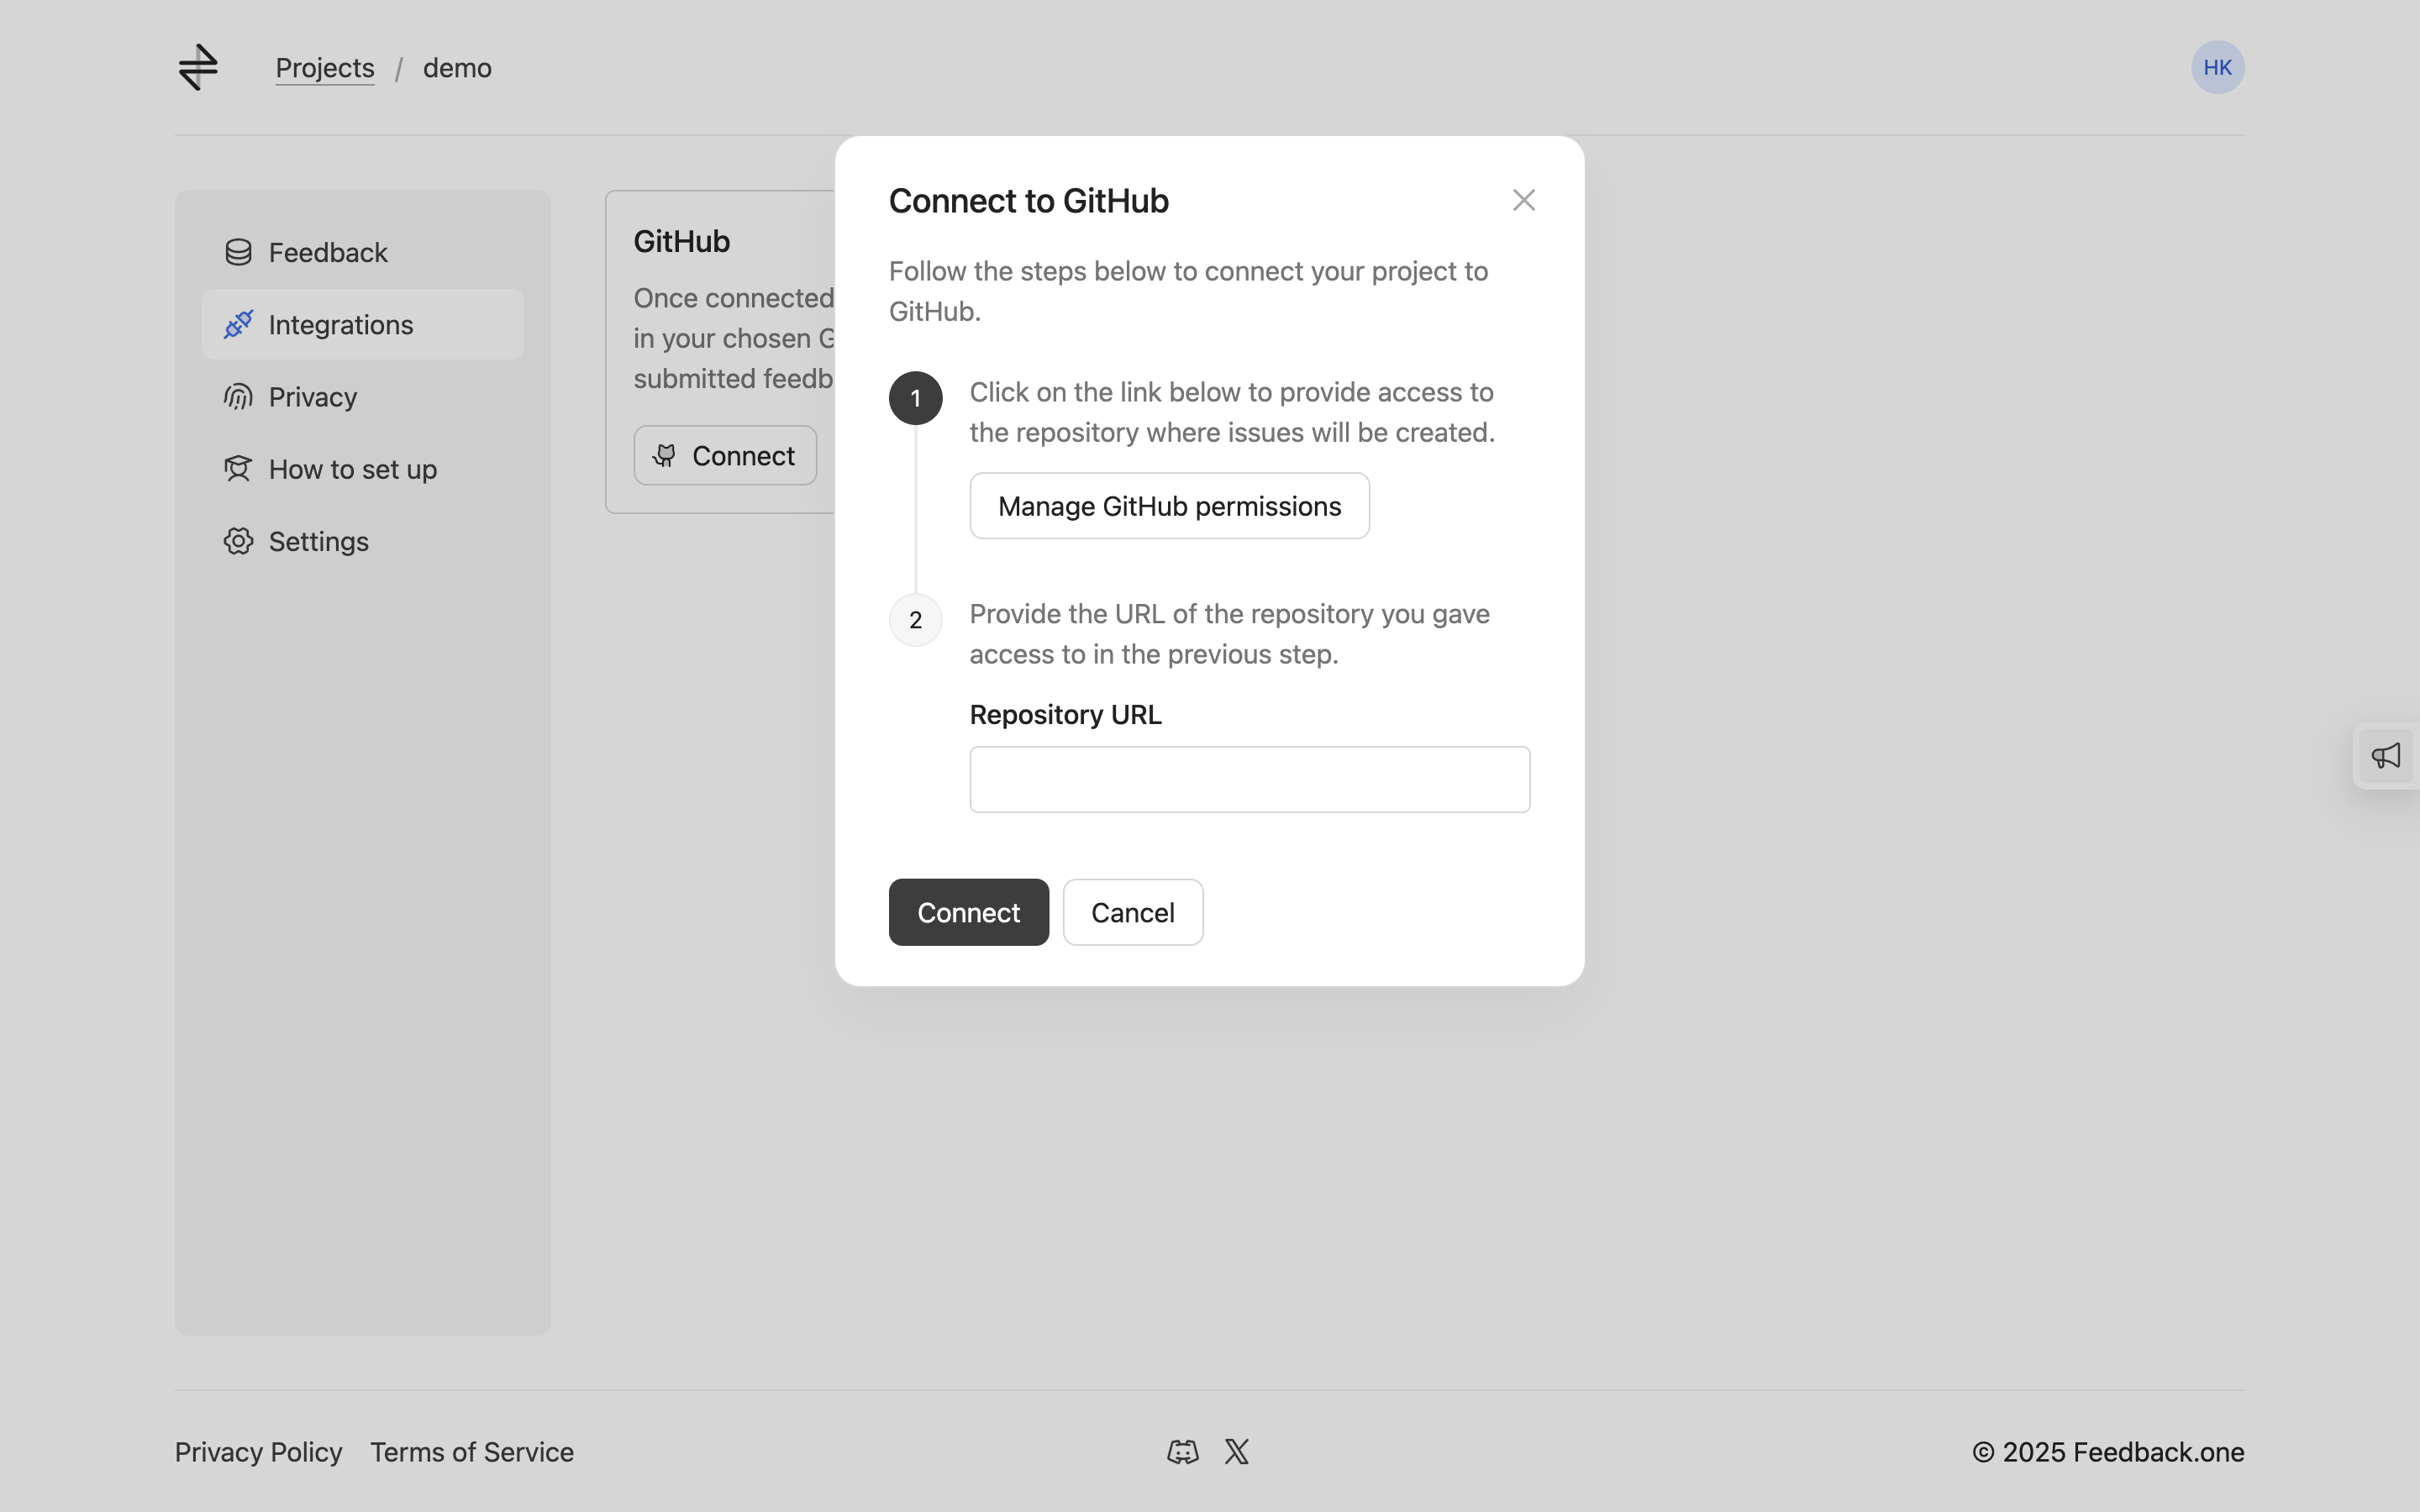The height and width of the screenshot is (1512, 2420).
Task: Focus the Repository URL input field
Action: click(x=1249, y=779)
